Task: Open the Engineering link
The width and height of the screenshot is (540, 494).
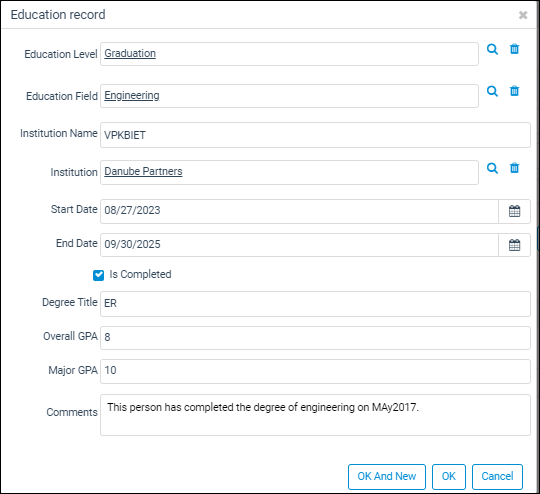Action: tap(132, 95)
